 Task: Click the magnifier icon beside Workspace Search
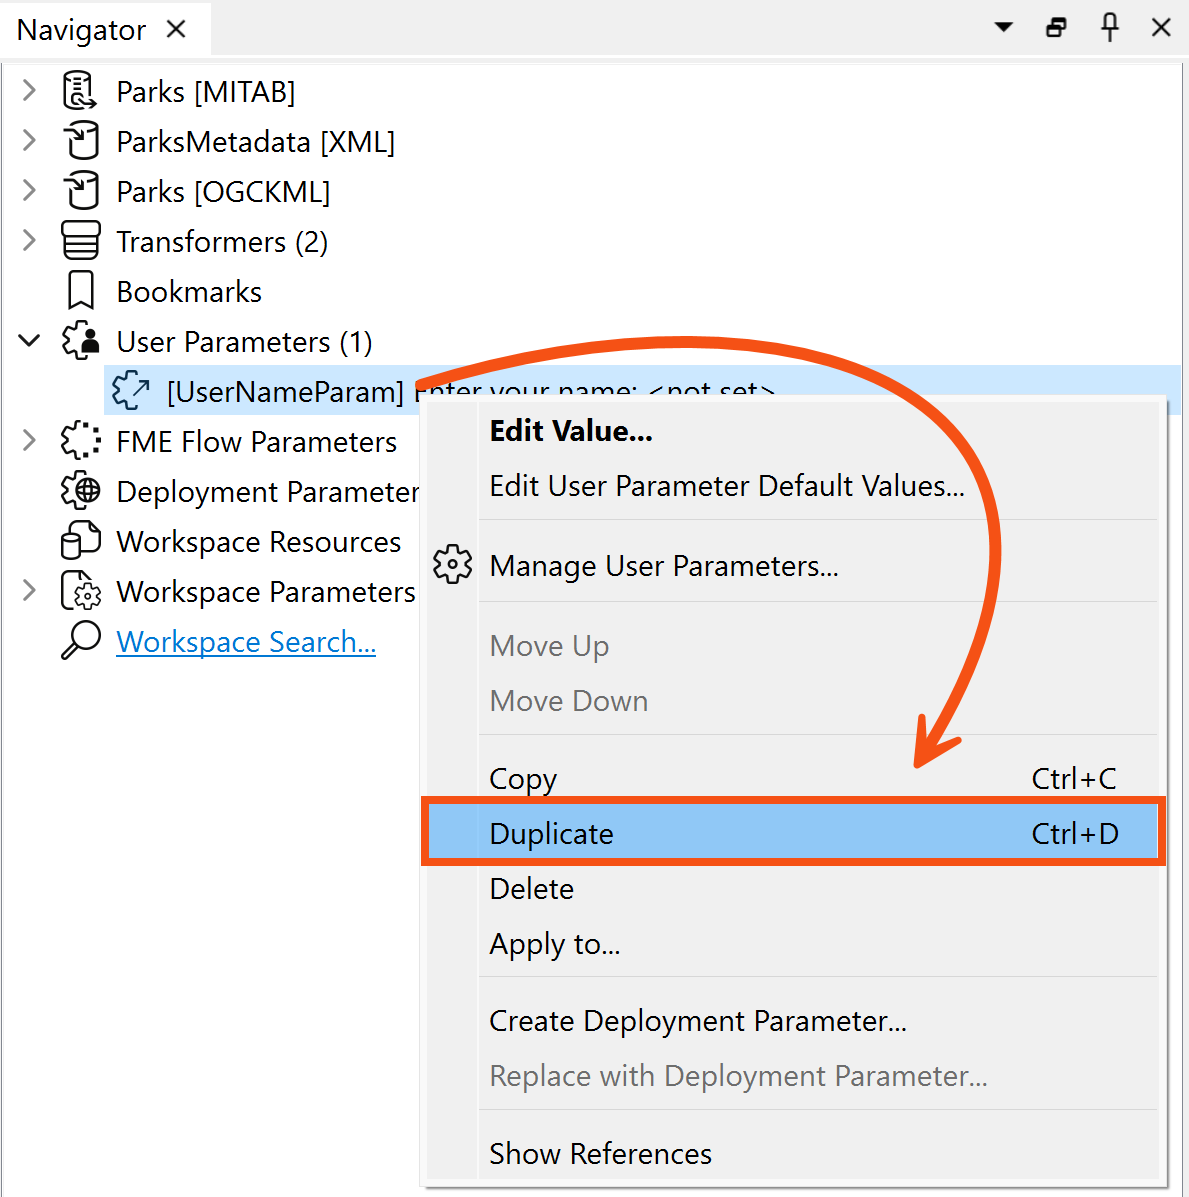pyautogui.click(x=80, y=641)
